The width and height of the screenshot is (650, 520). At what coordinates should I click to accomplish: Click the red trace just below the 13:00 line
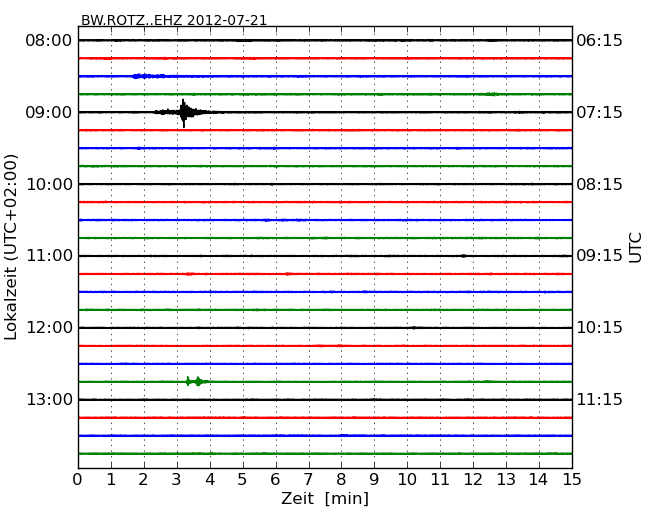(325, 418)
